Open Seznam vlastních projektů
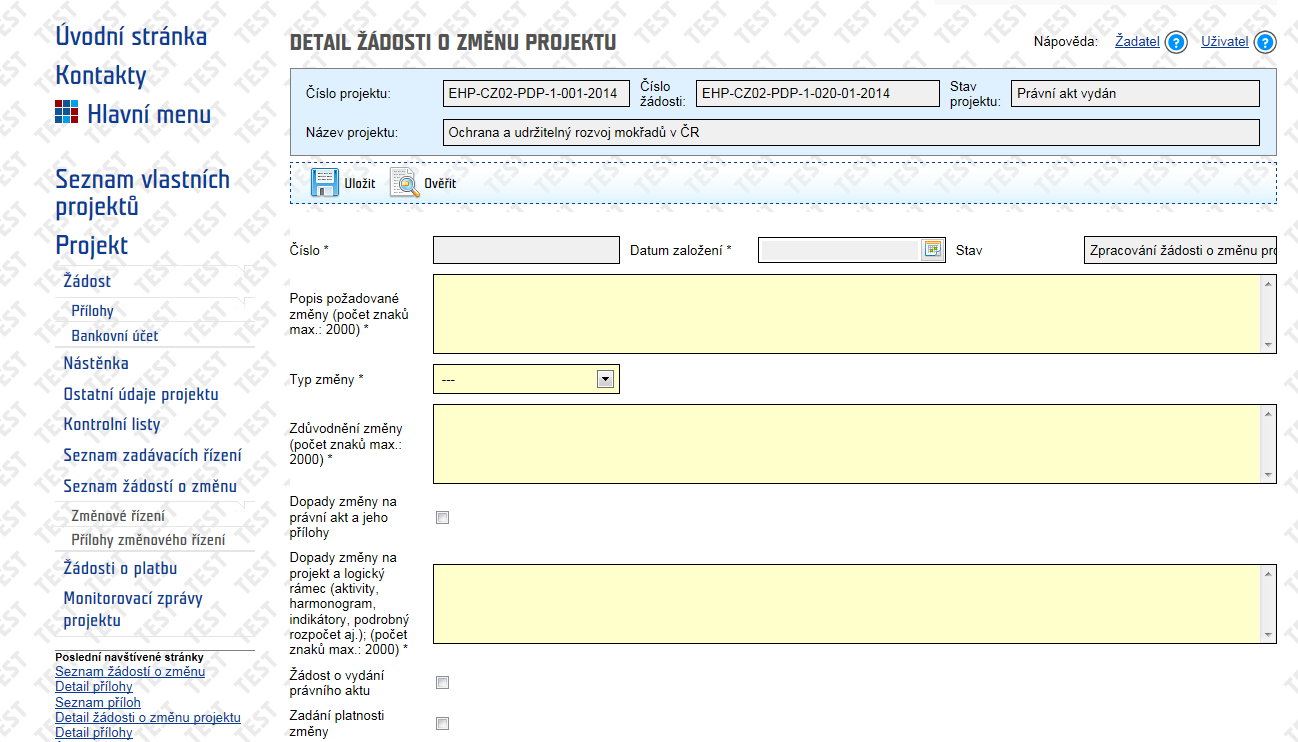The image size is (1298, 742). (142, 193)
